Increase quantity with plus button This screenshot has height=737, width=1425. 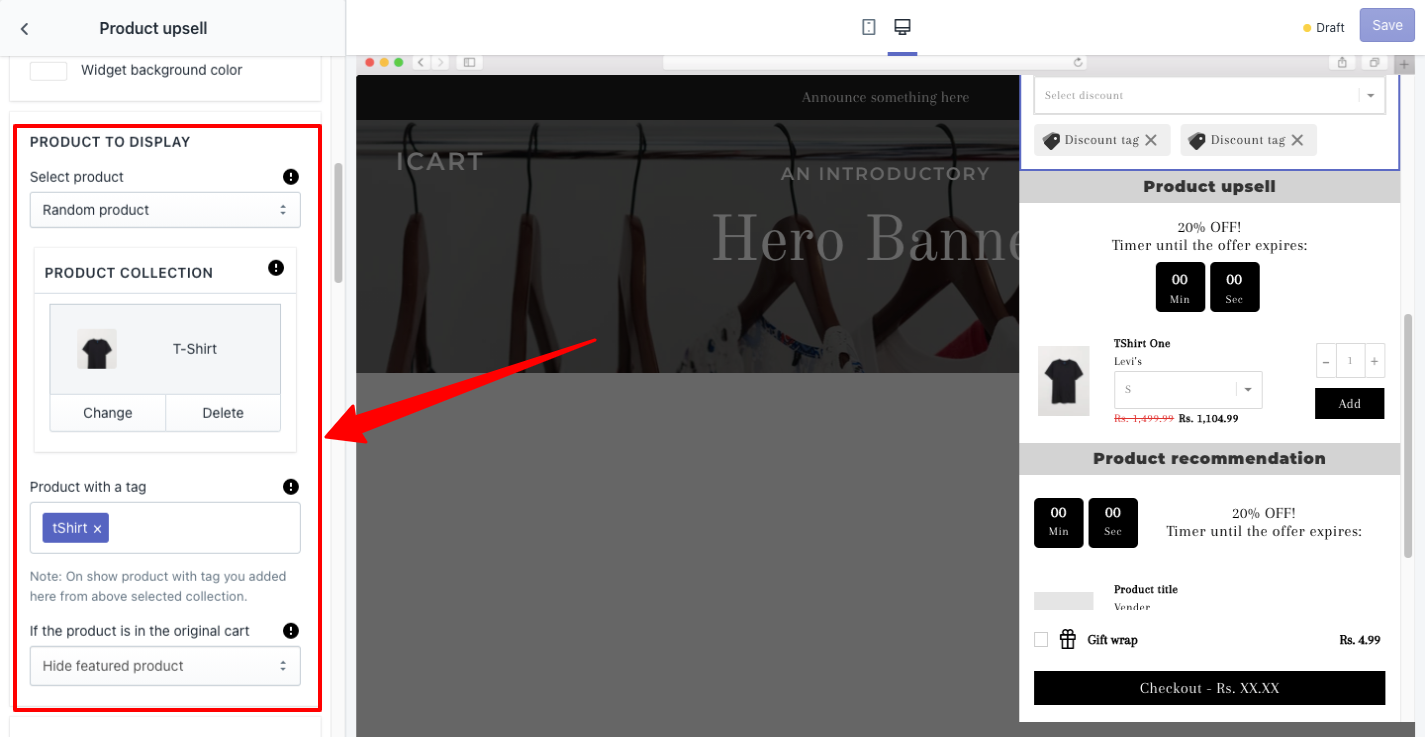point(1375,360)
